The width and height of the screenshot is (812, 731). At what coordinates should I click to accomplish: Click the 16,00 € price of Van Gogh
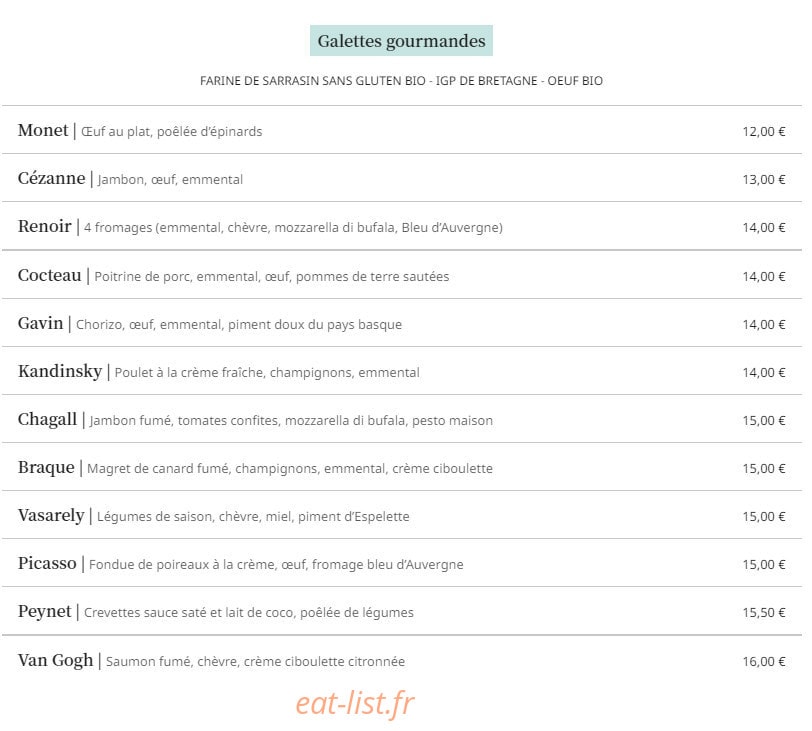pos(764,661)
